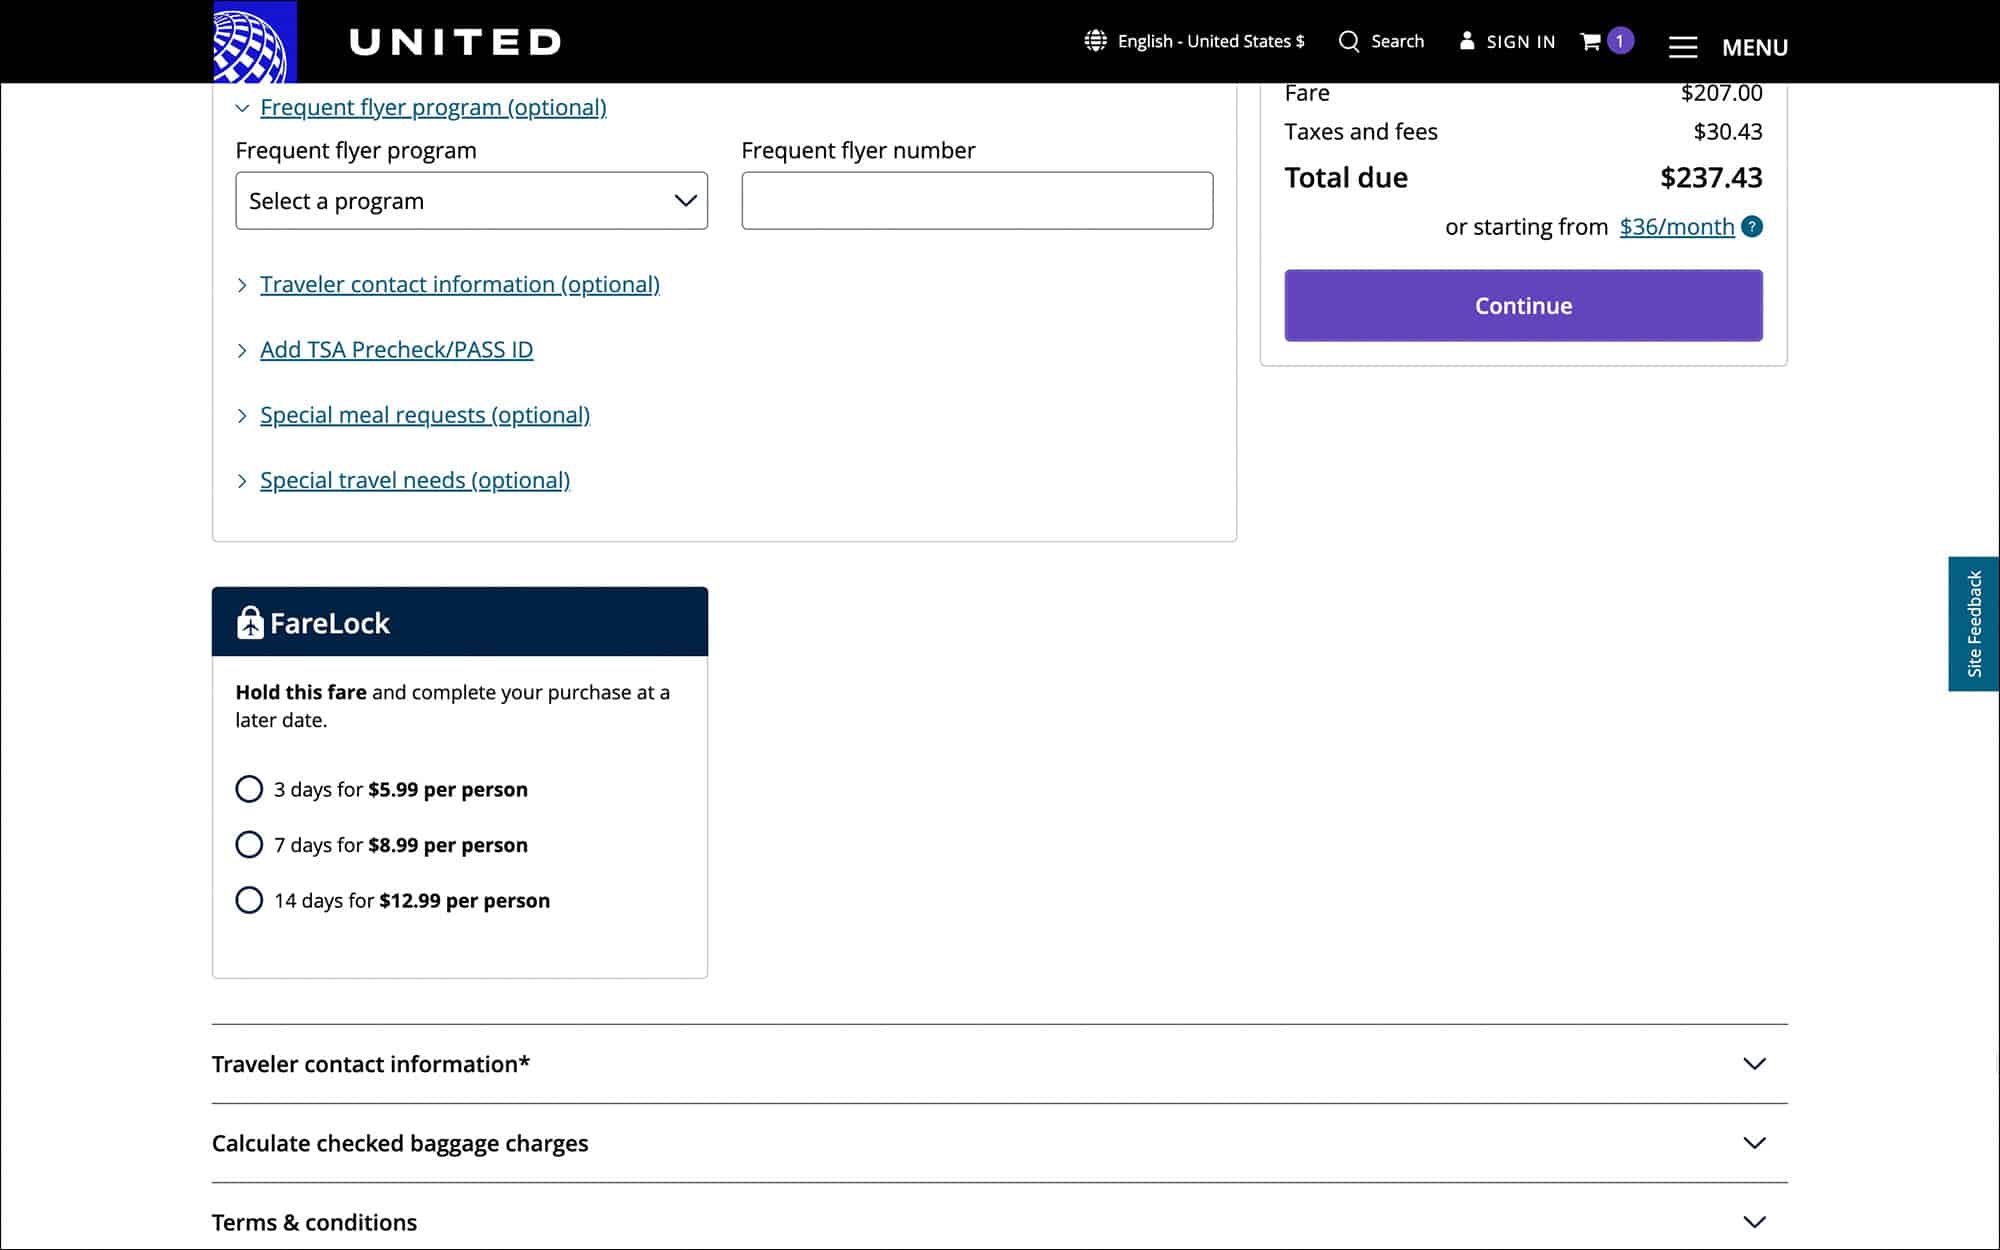Open SIGN IN link

tap(1520, 42)
